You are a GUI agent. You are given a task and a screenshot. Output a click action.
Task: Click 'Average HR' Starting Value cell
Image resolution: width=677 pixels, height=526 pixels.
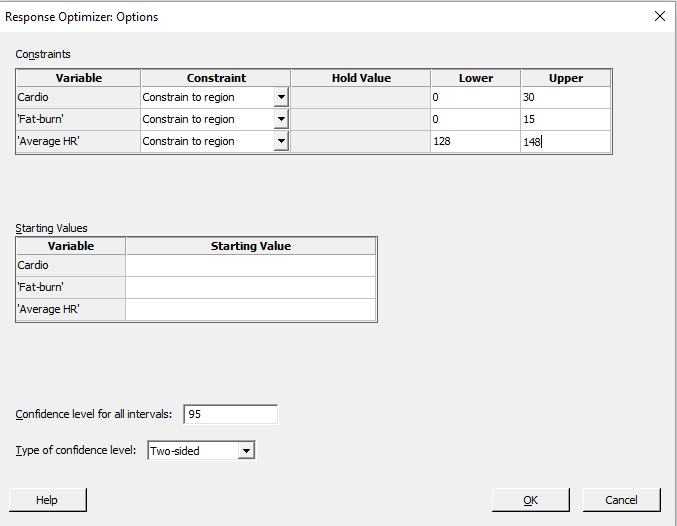(250, 310)
